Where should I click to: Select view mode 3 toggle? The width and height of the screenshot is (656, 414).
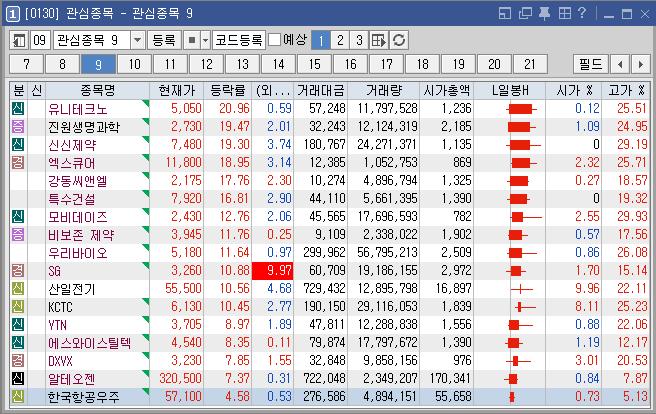[x=359, y=41]
